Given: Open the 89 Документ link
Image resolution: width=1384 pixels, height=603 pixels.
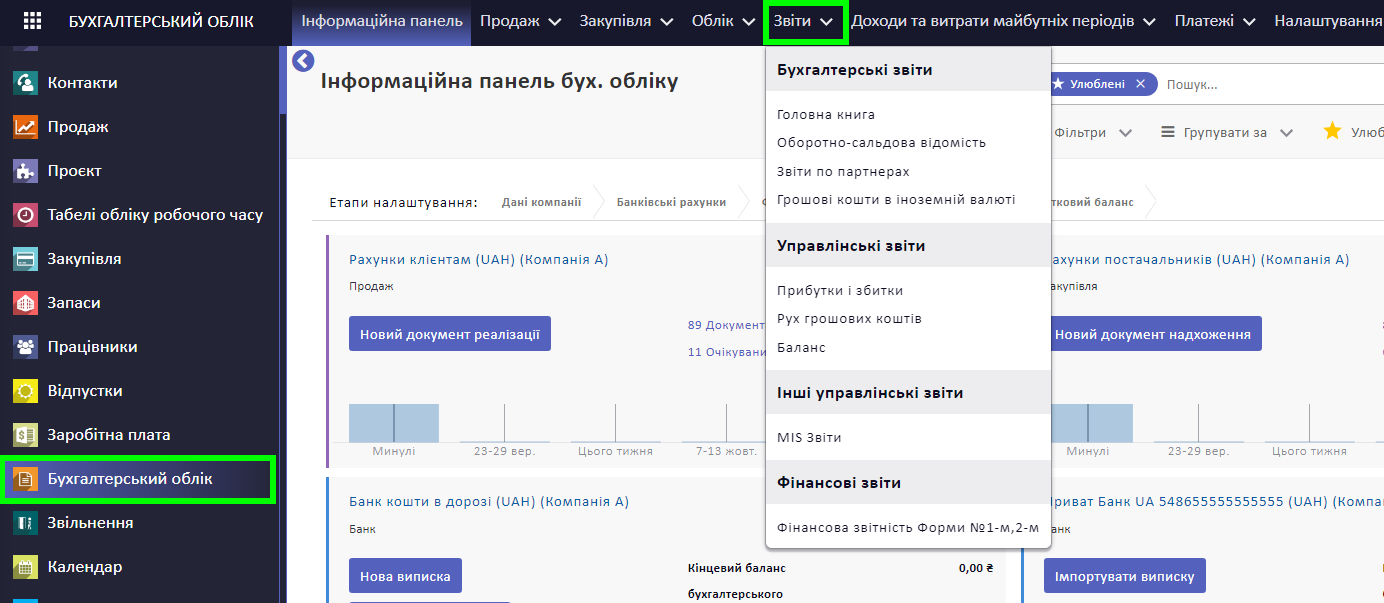Looking at the screenshot, I should coord(726,325).
